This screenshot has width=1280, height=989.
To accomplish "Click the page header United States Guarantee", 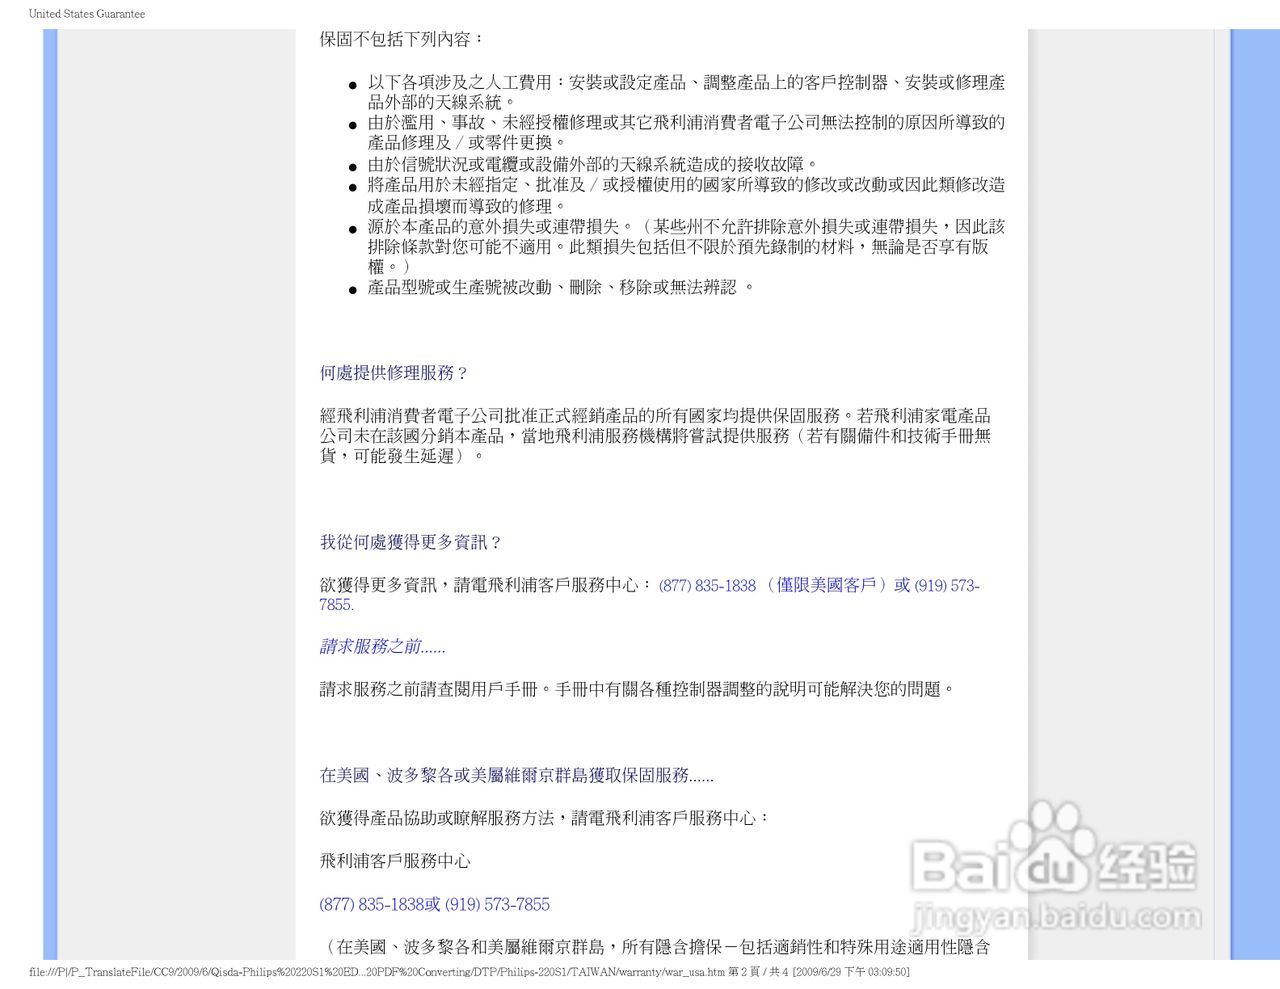I will [87, 14].
